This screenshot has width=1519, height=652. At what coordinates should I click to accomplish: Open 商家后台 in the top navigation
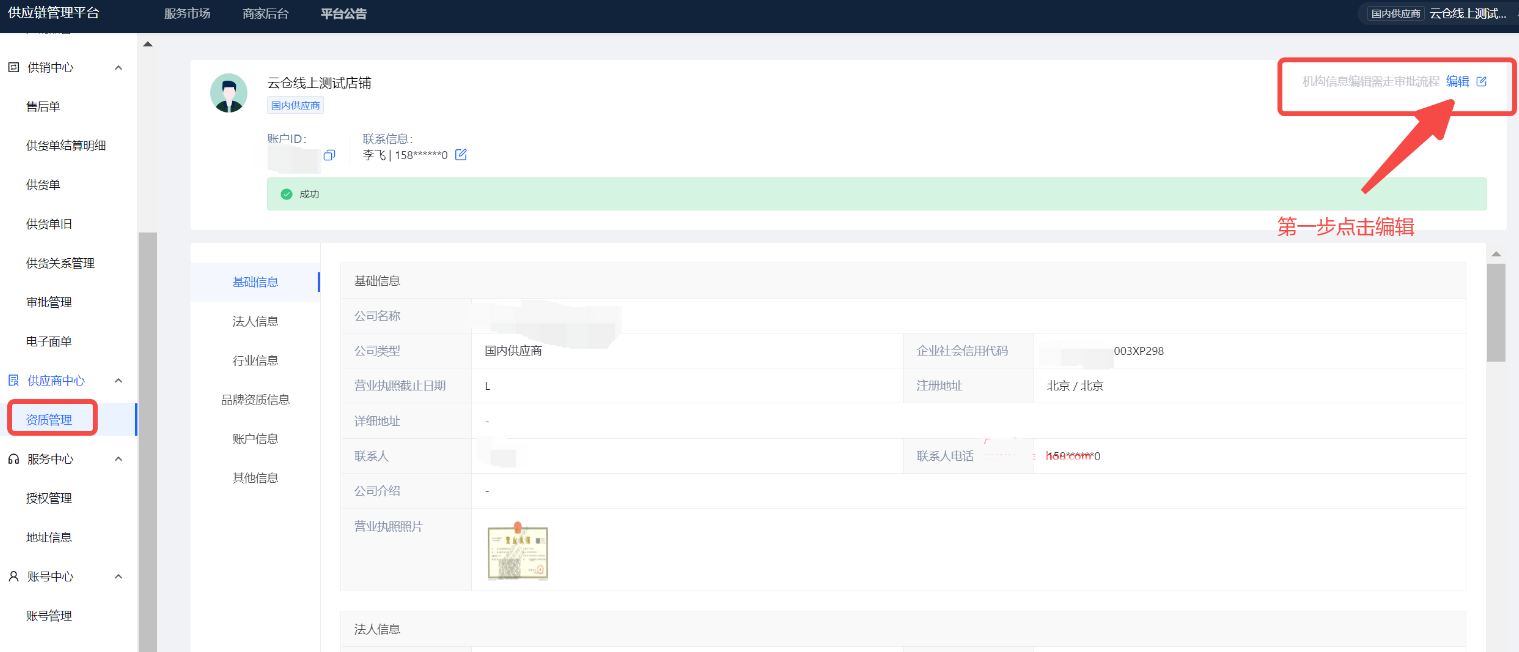click(265, 14)
